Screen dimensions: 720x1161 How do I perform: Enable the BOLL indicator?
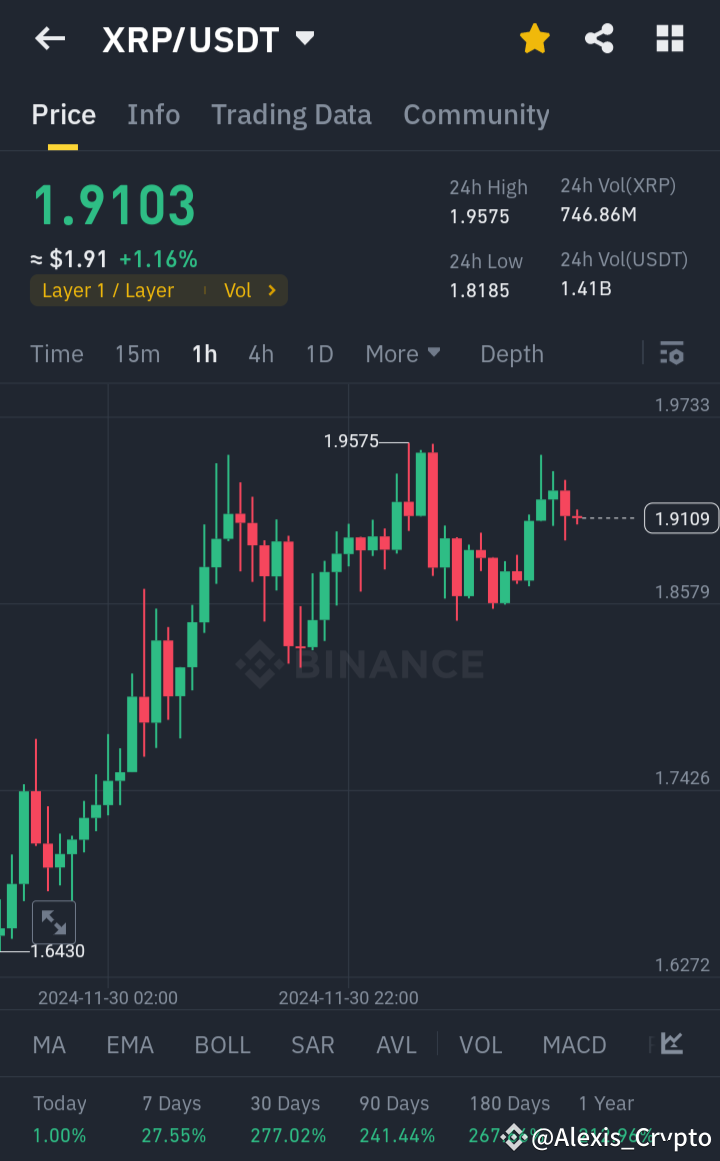[x=222, y=1044]
